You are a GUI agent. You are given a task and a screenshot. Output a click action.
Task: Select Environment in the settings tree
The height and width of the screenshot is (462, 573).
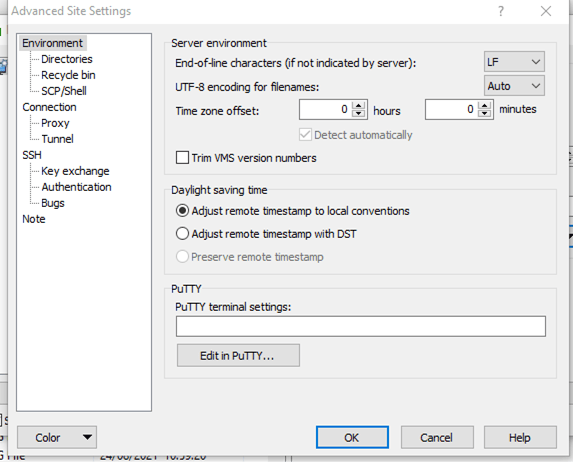tap(53, 43)
